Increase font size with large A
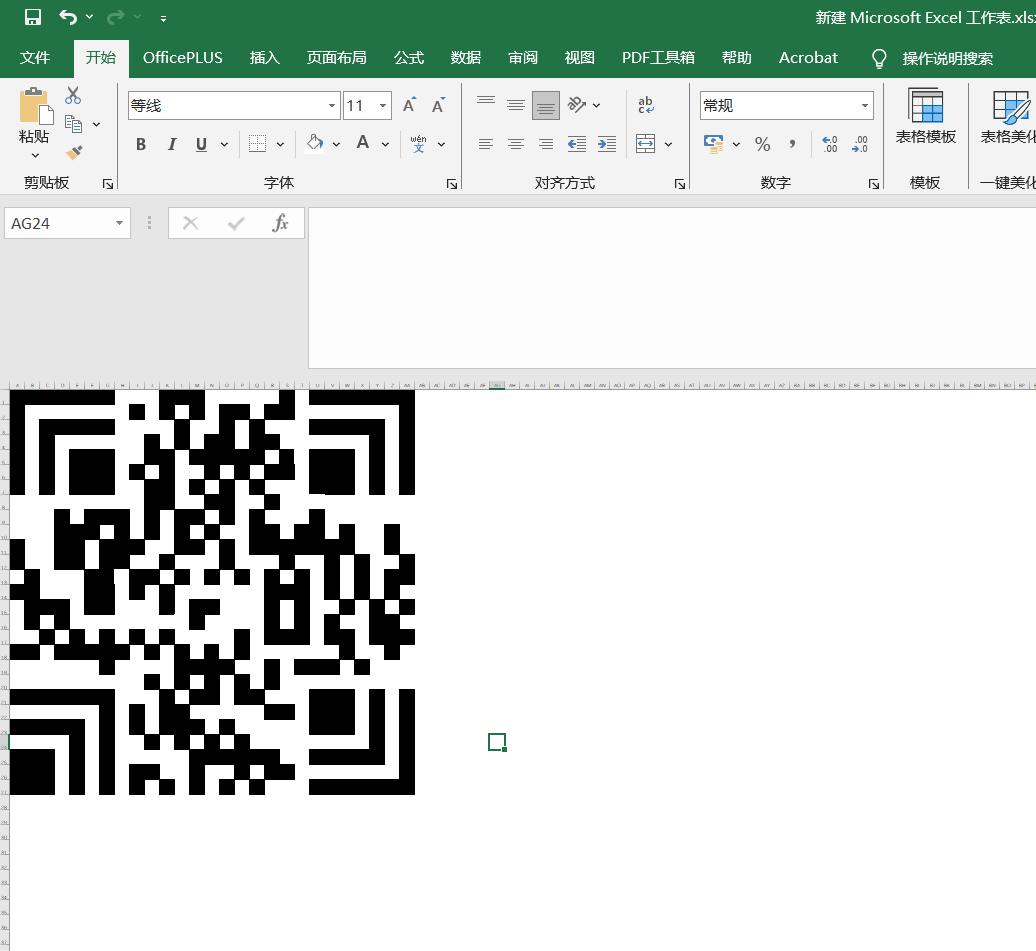This screenshot has width=1036, height=951. (x=409, y=105)
